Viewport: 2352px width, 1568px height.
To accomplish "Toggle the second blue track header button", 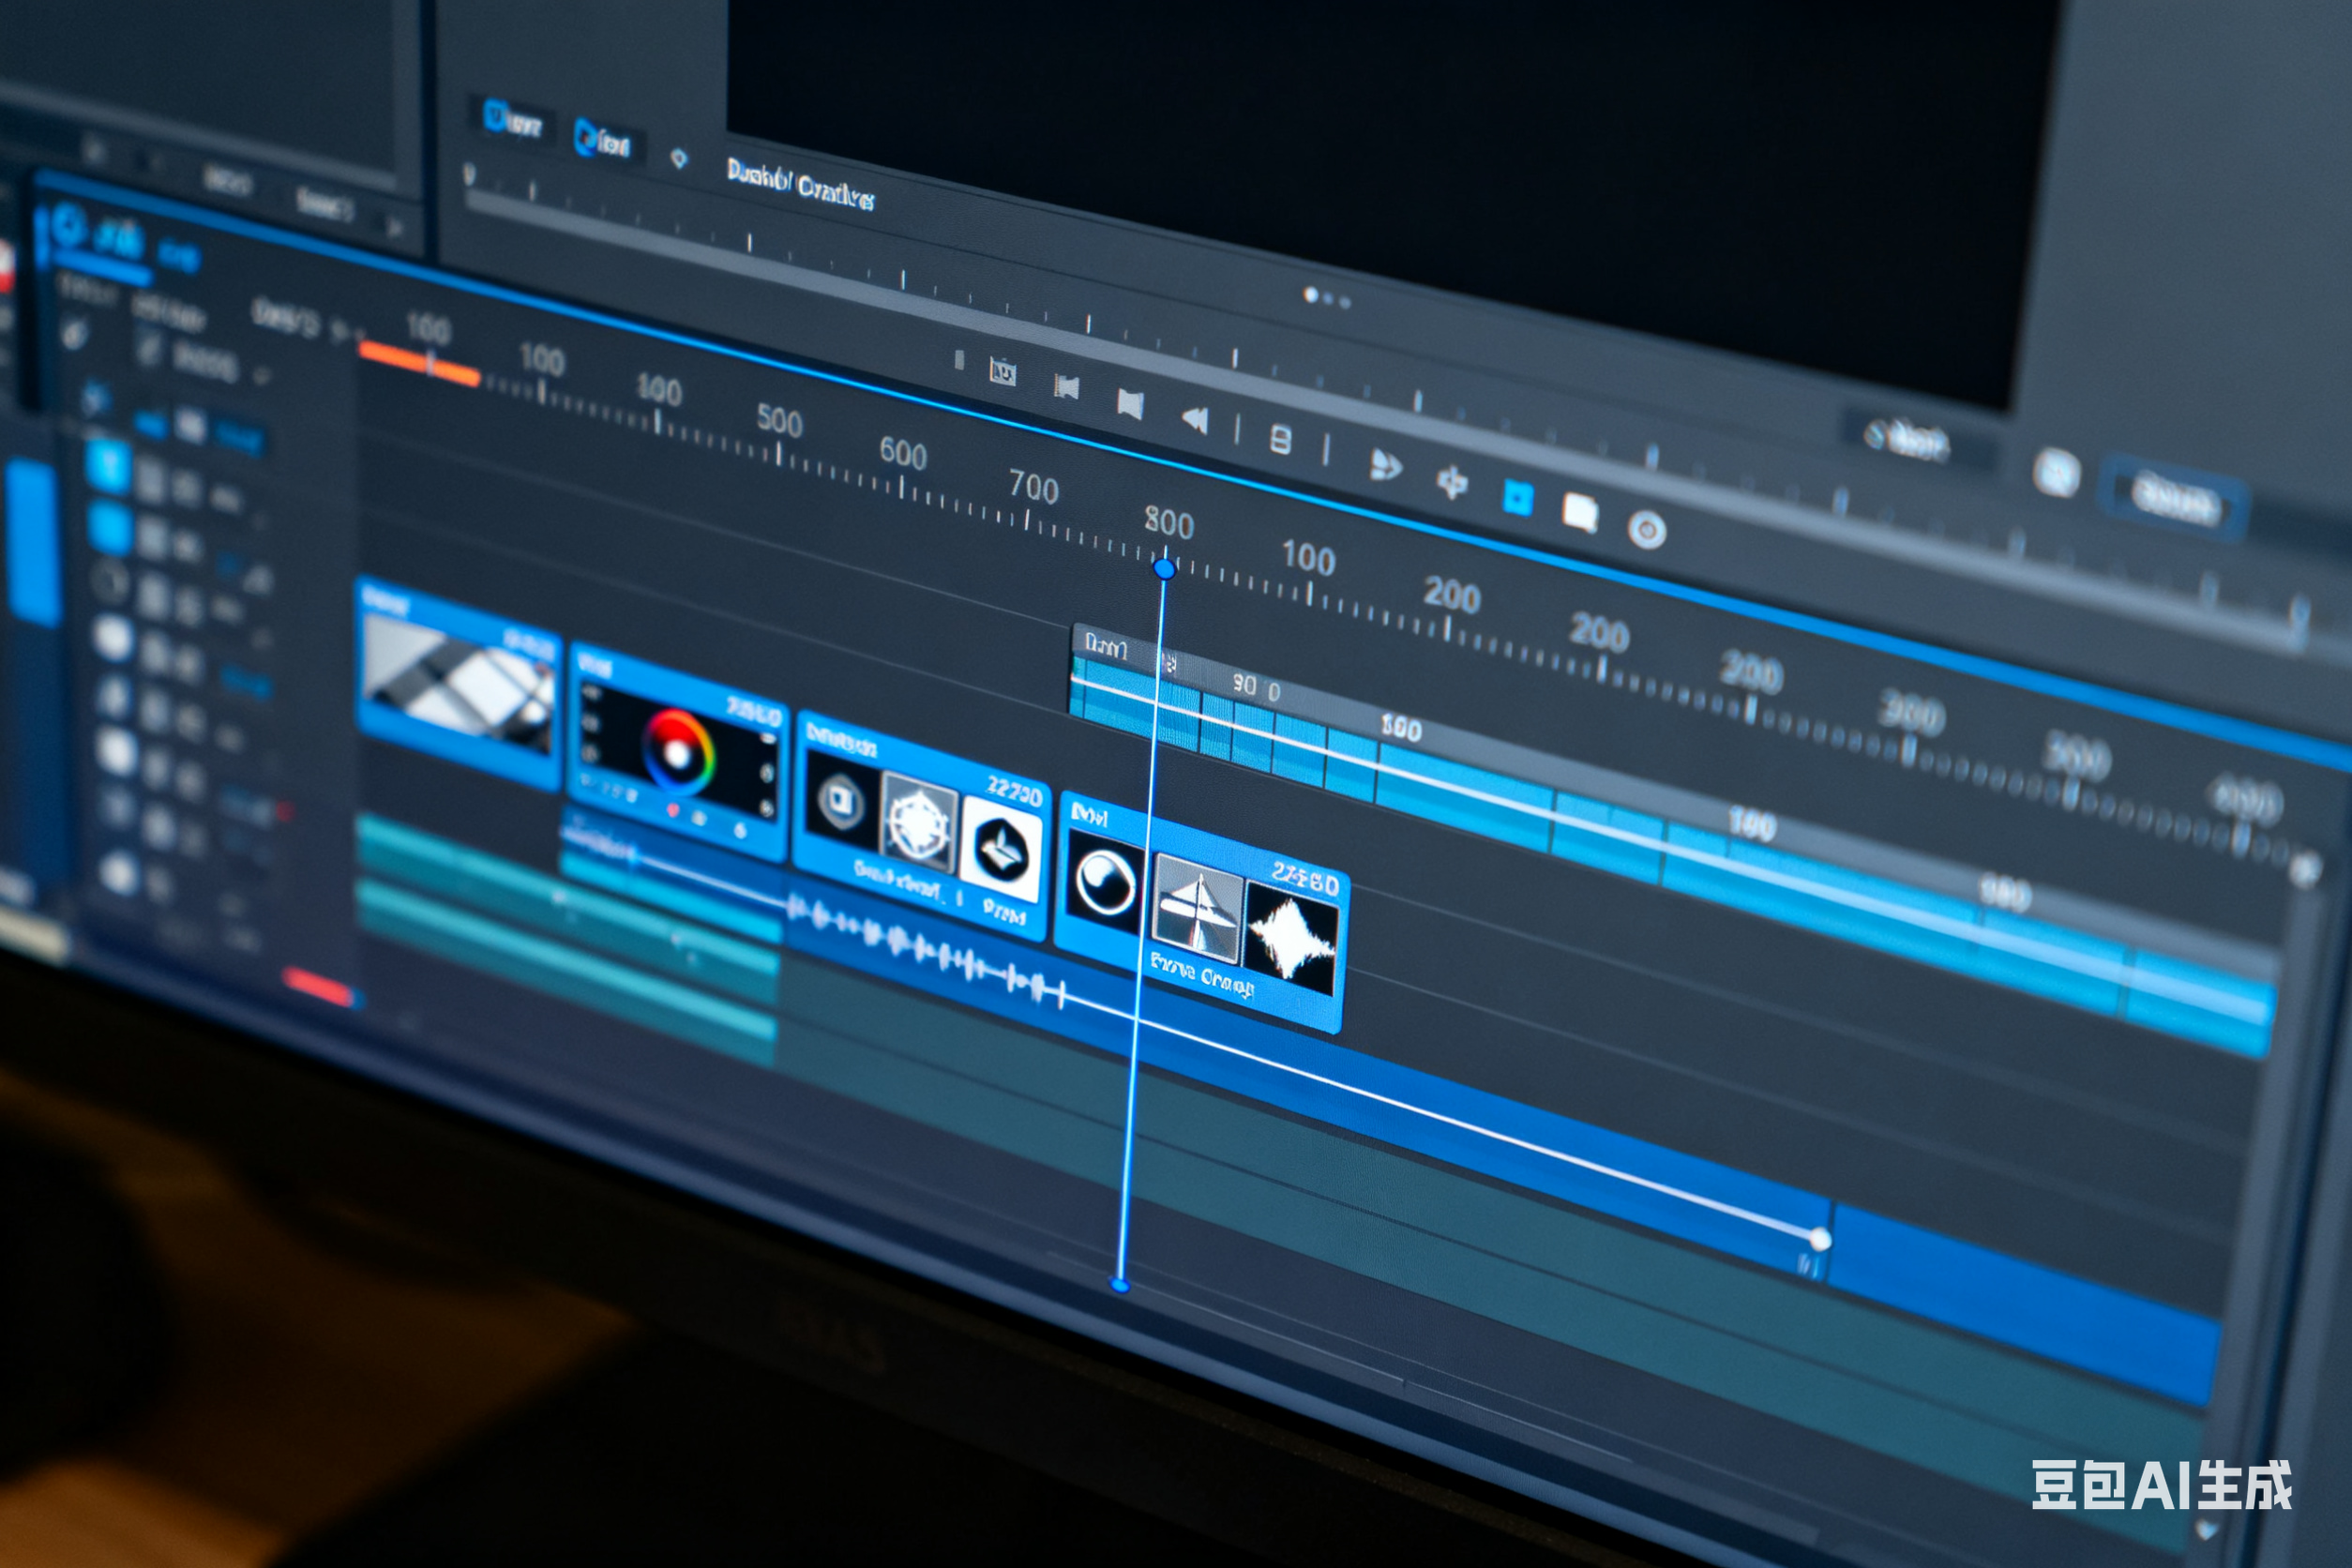I will click(110, 527).
